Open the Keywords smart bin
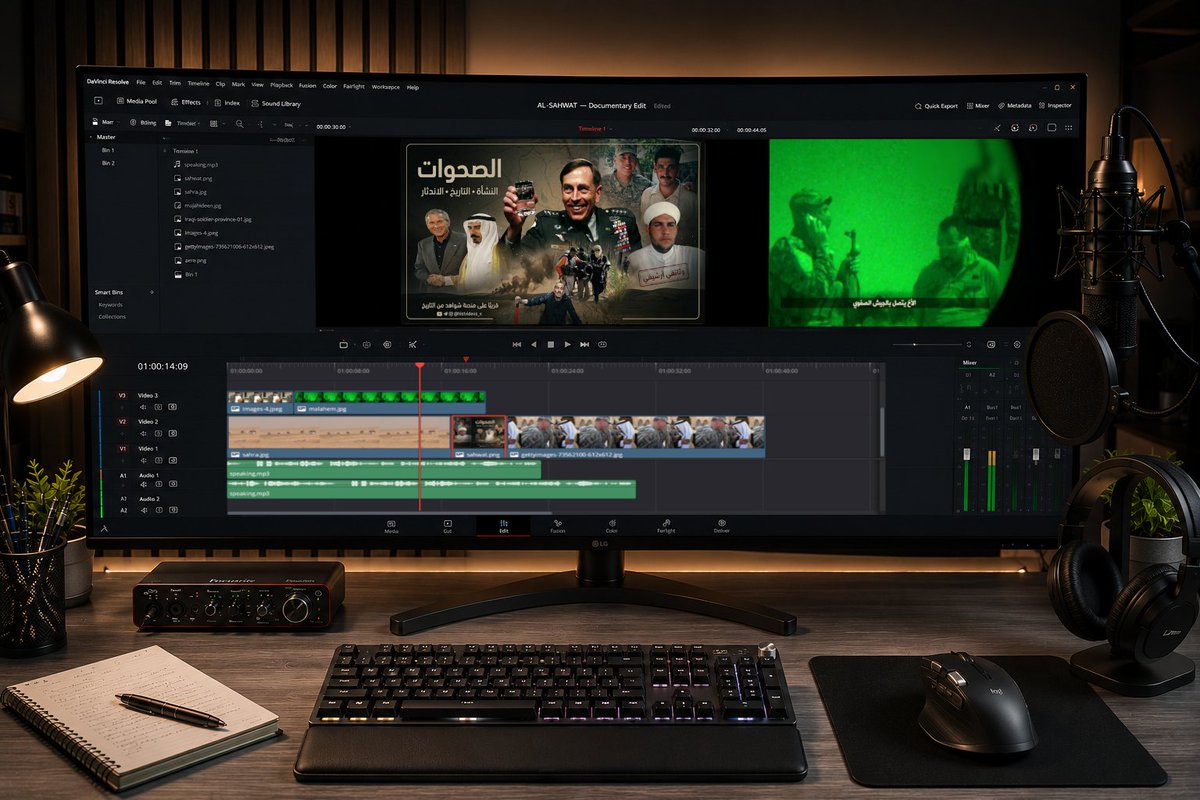This screenshot has width=1200, height=800. coord(111,305)
